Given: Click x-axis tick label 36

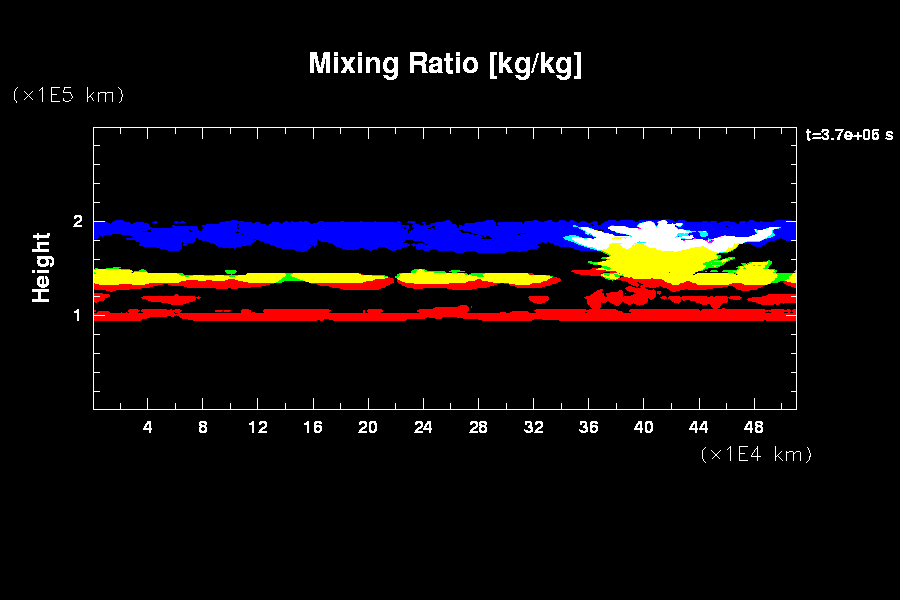Looking at the screenshot, I should click(x=588, y=428).
